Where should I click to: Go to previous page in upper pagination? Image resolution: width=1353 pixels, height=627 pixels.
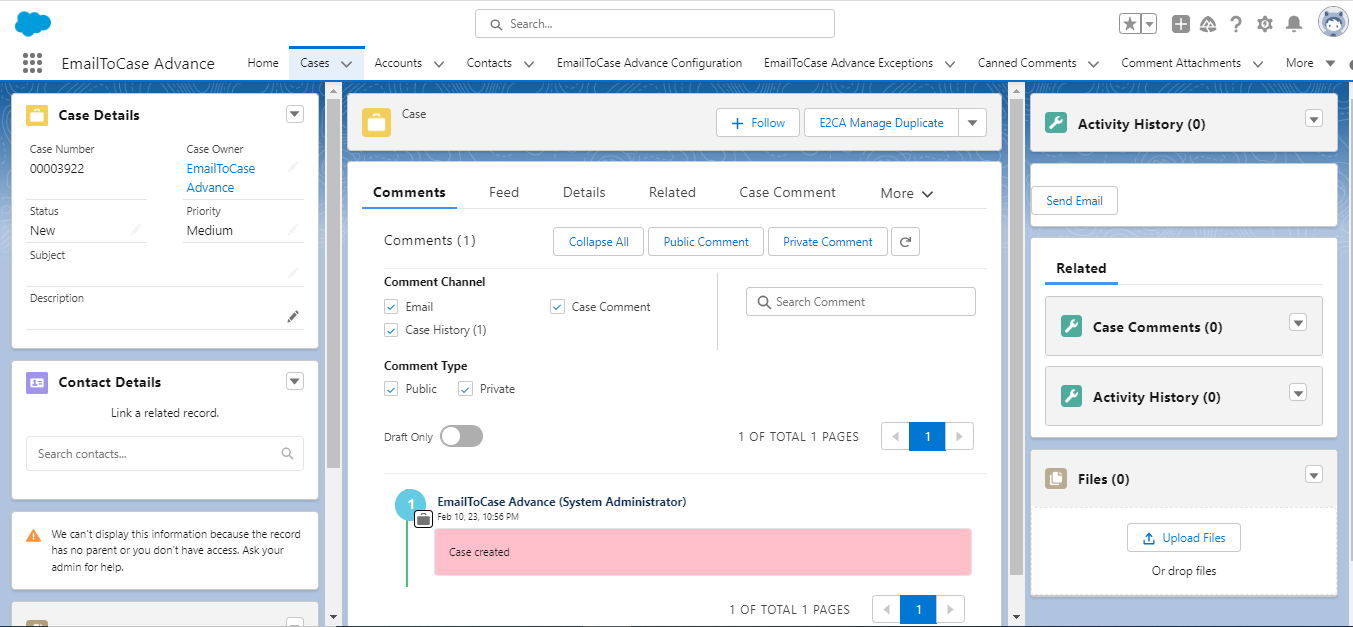click(x=895, y=437)
